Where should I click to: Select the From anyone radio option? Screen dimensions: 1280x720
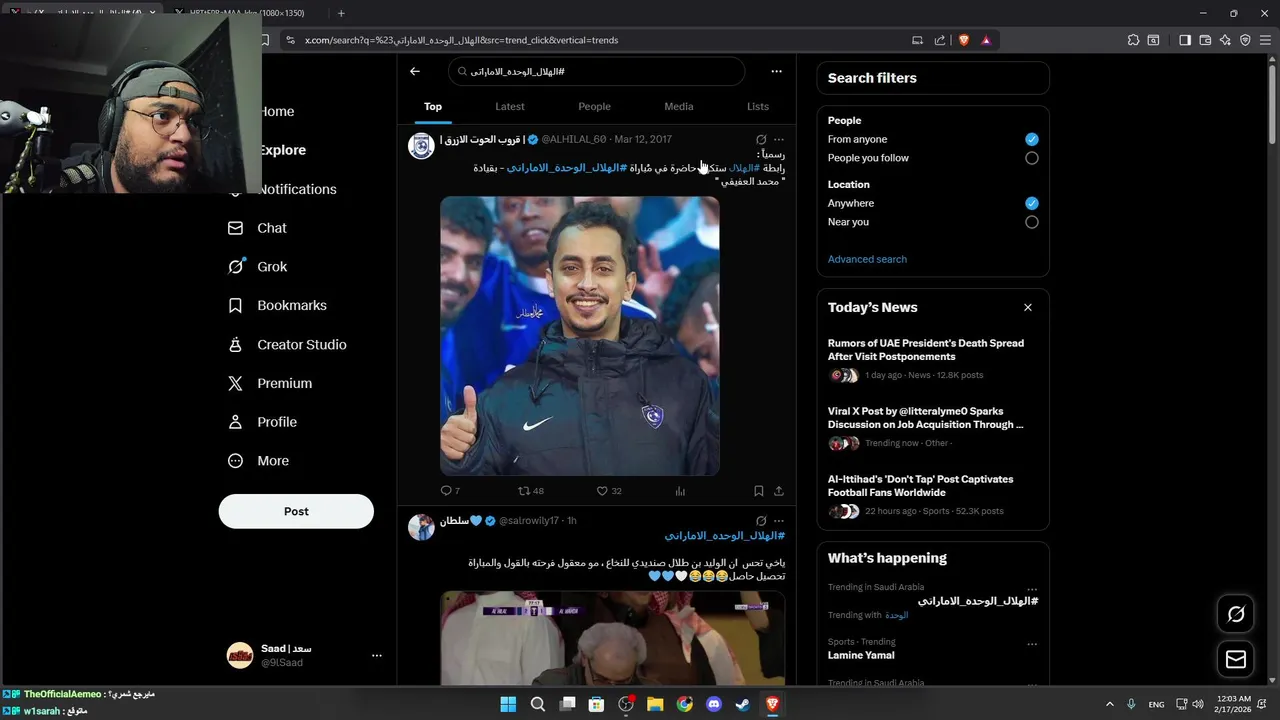click(1032, 139)
